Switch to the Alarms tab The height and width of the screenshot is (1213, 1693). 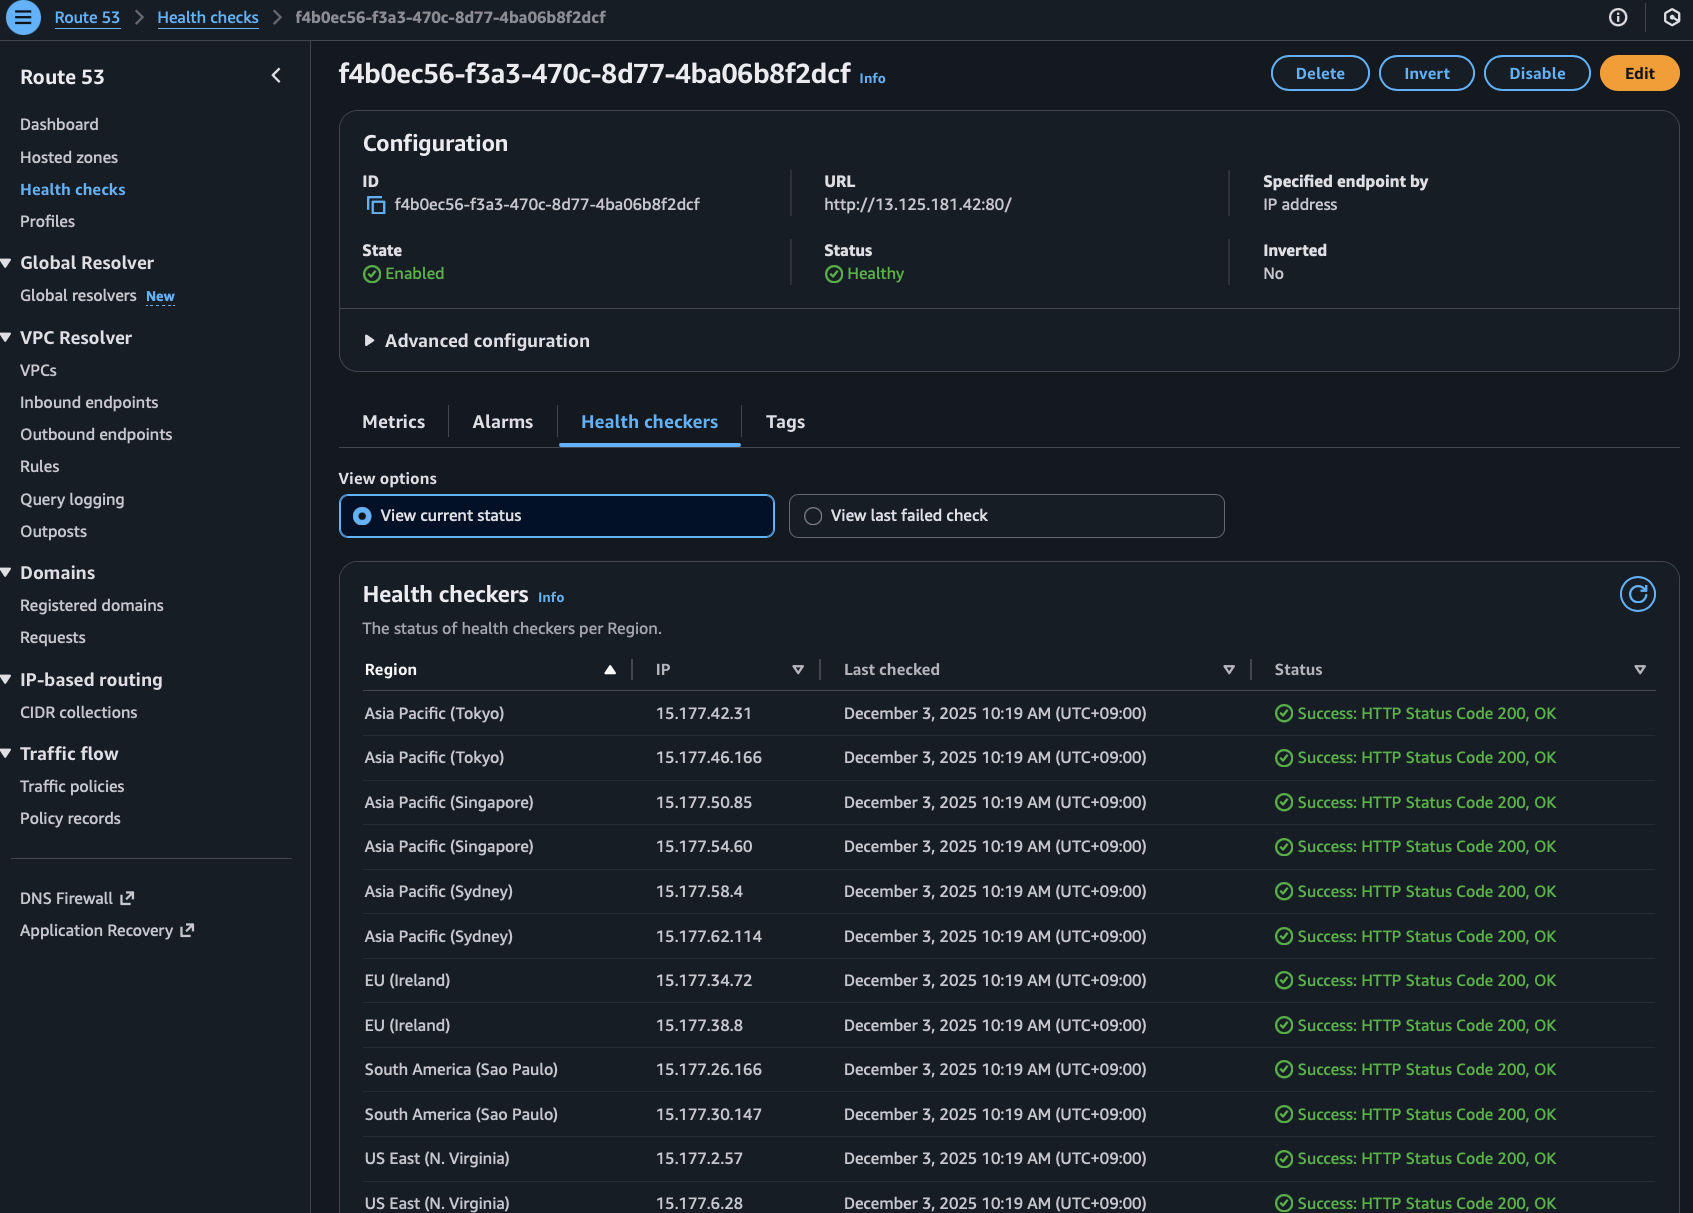click(502, 422)
